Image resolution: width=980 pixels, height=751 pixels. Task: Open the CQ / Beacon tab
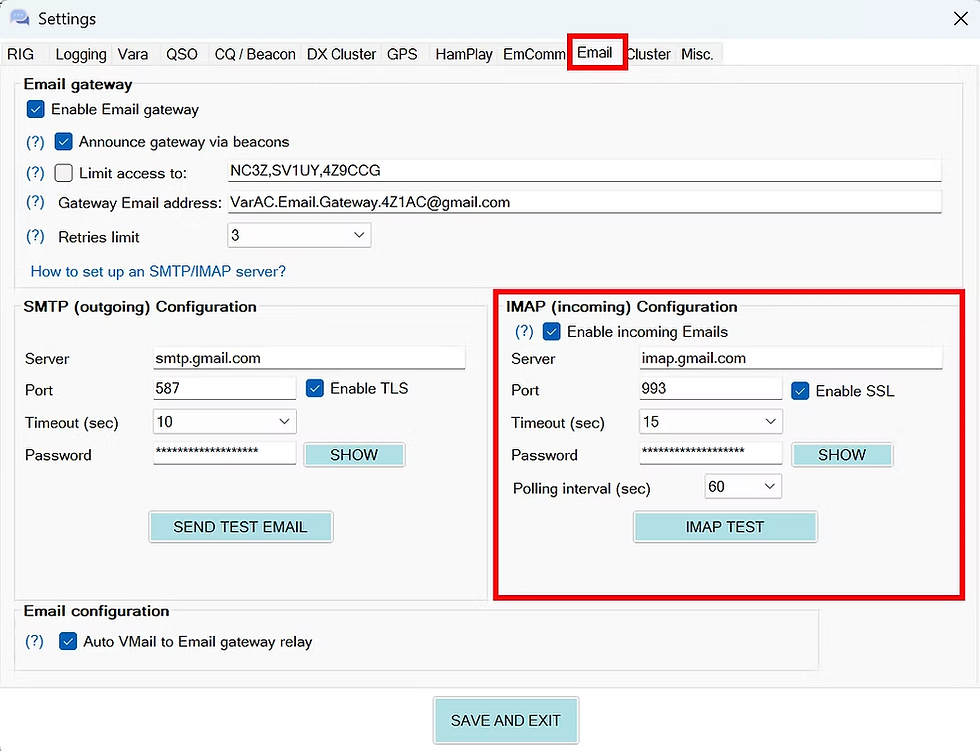(x=255, y=54)
